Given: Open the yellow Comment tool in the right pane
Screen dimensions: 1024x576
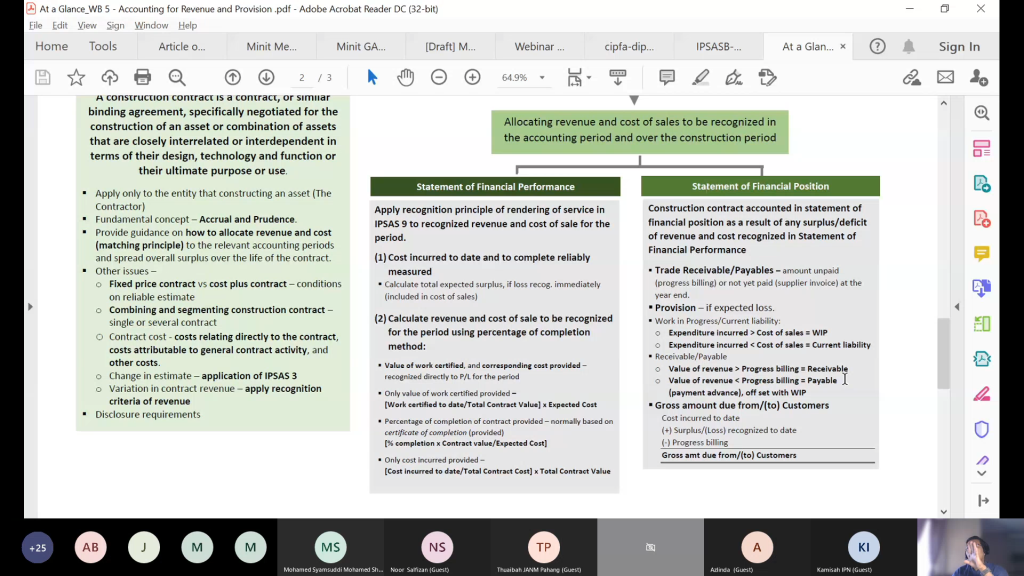Looking at the screenshot, I should tap(982, 253).
